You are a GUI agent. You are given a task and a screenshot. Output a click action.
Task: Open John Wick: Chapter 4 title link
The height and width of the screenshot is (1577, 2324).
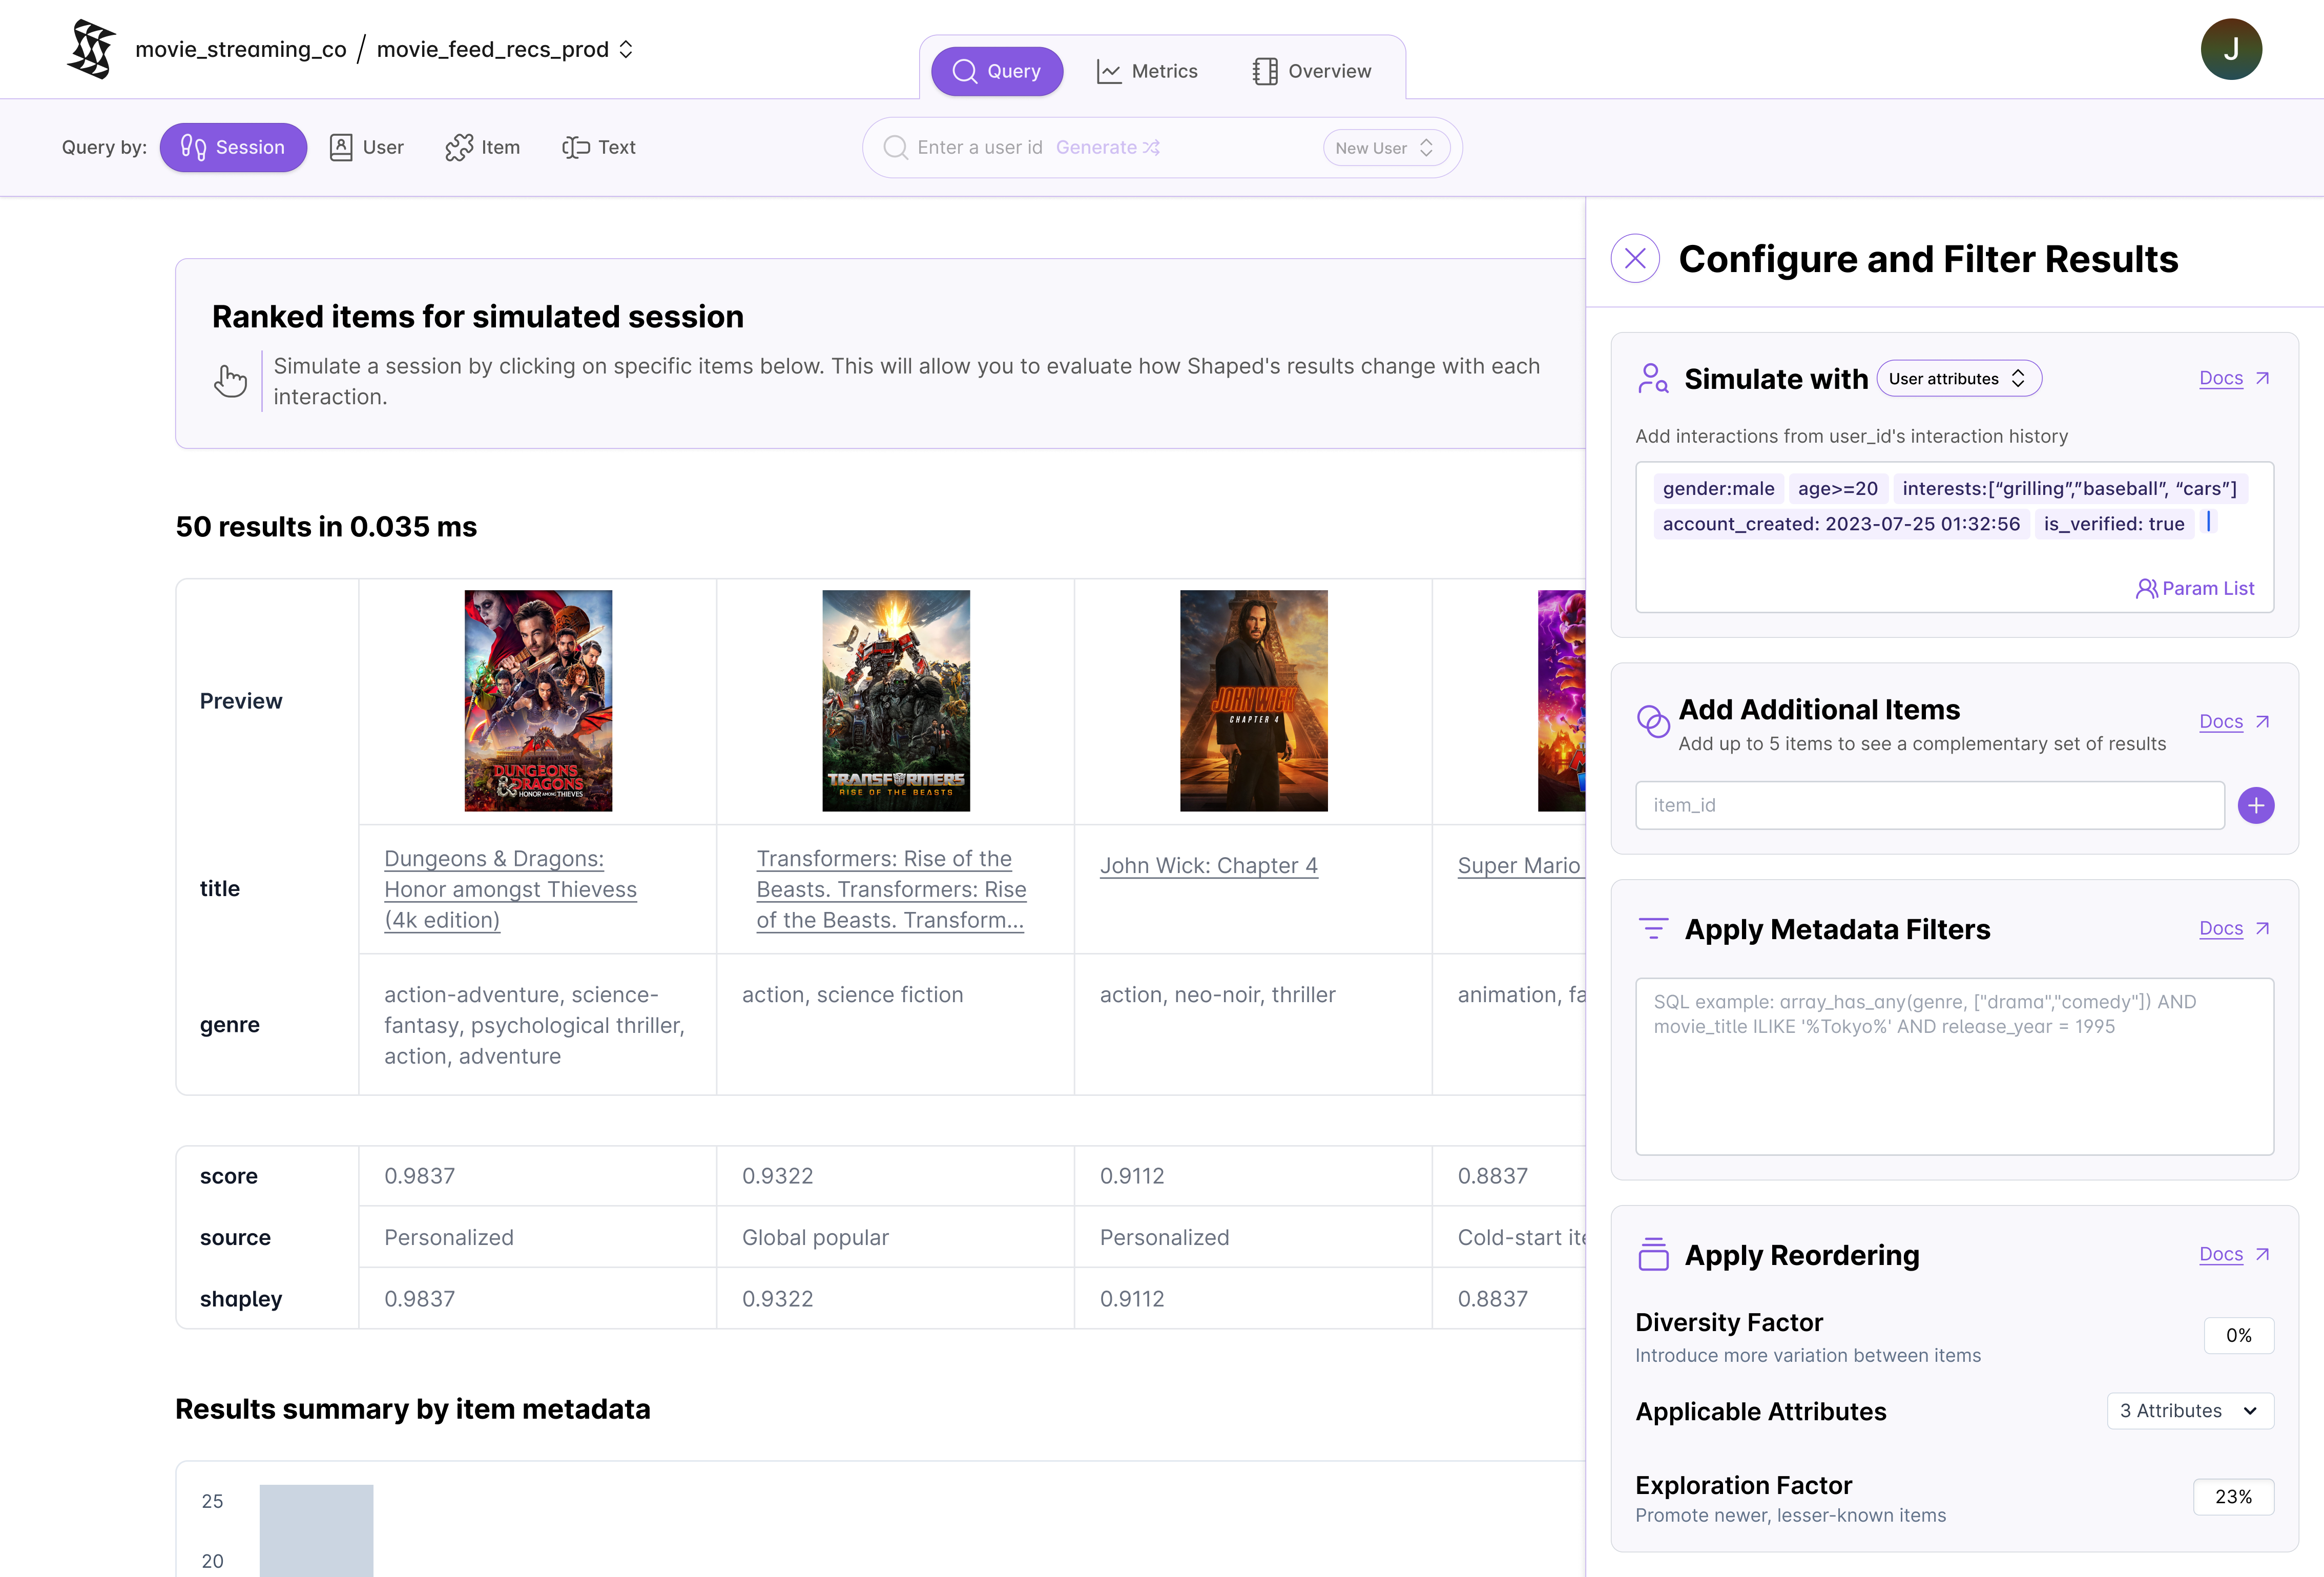pos(1209,865)
